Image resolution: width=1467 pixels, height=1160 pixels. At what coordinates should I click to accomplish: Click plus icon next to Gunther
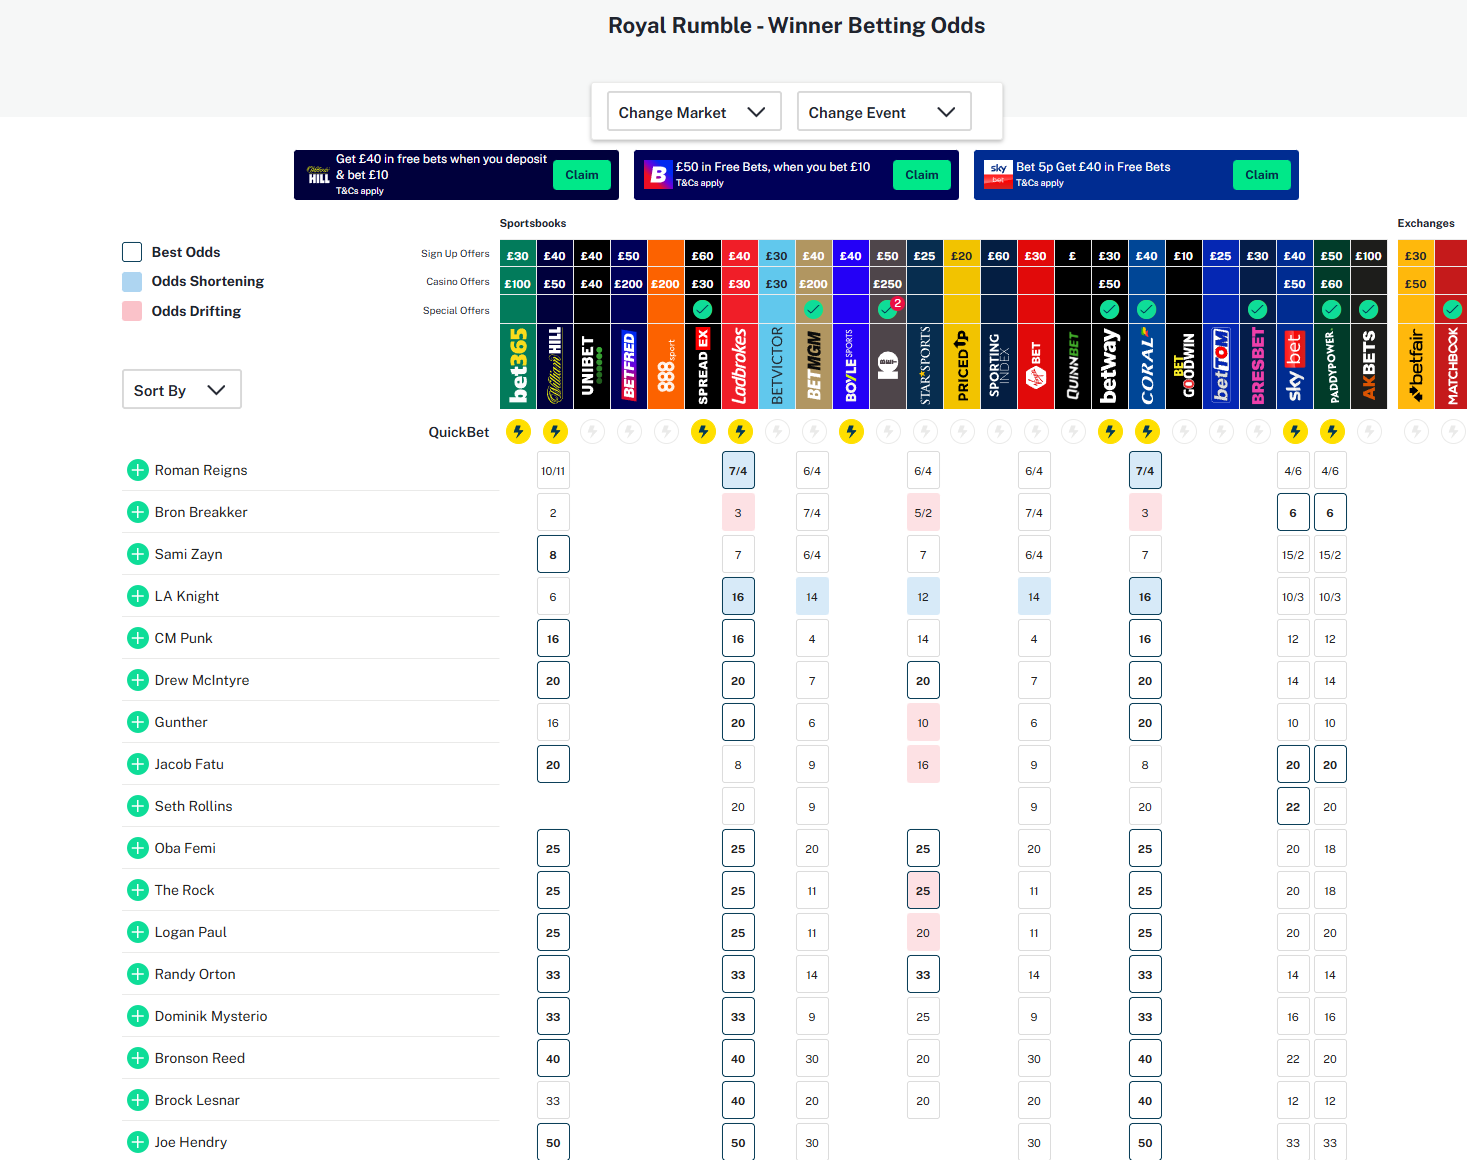point(138,722)
